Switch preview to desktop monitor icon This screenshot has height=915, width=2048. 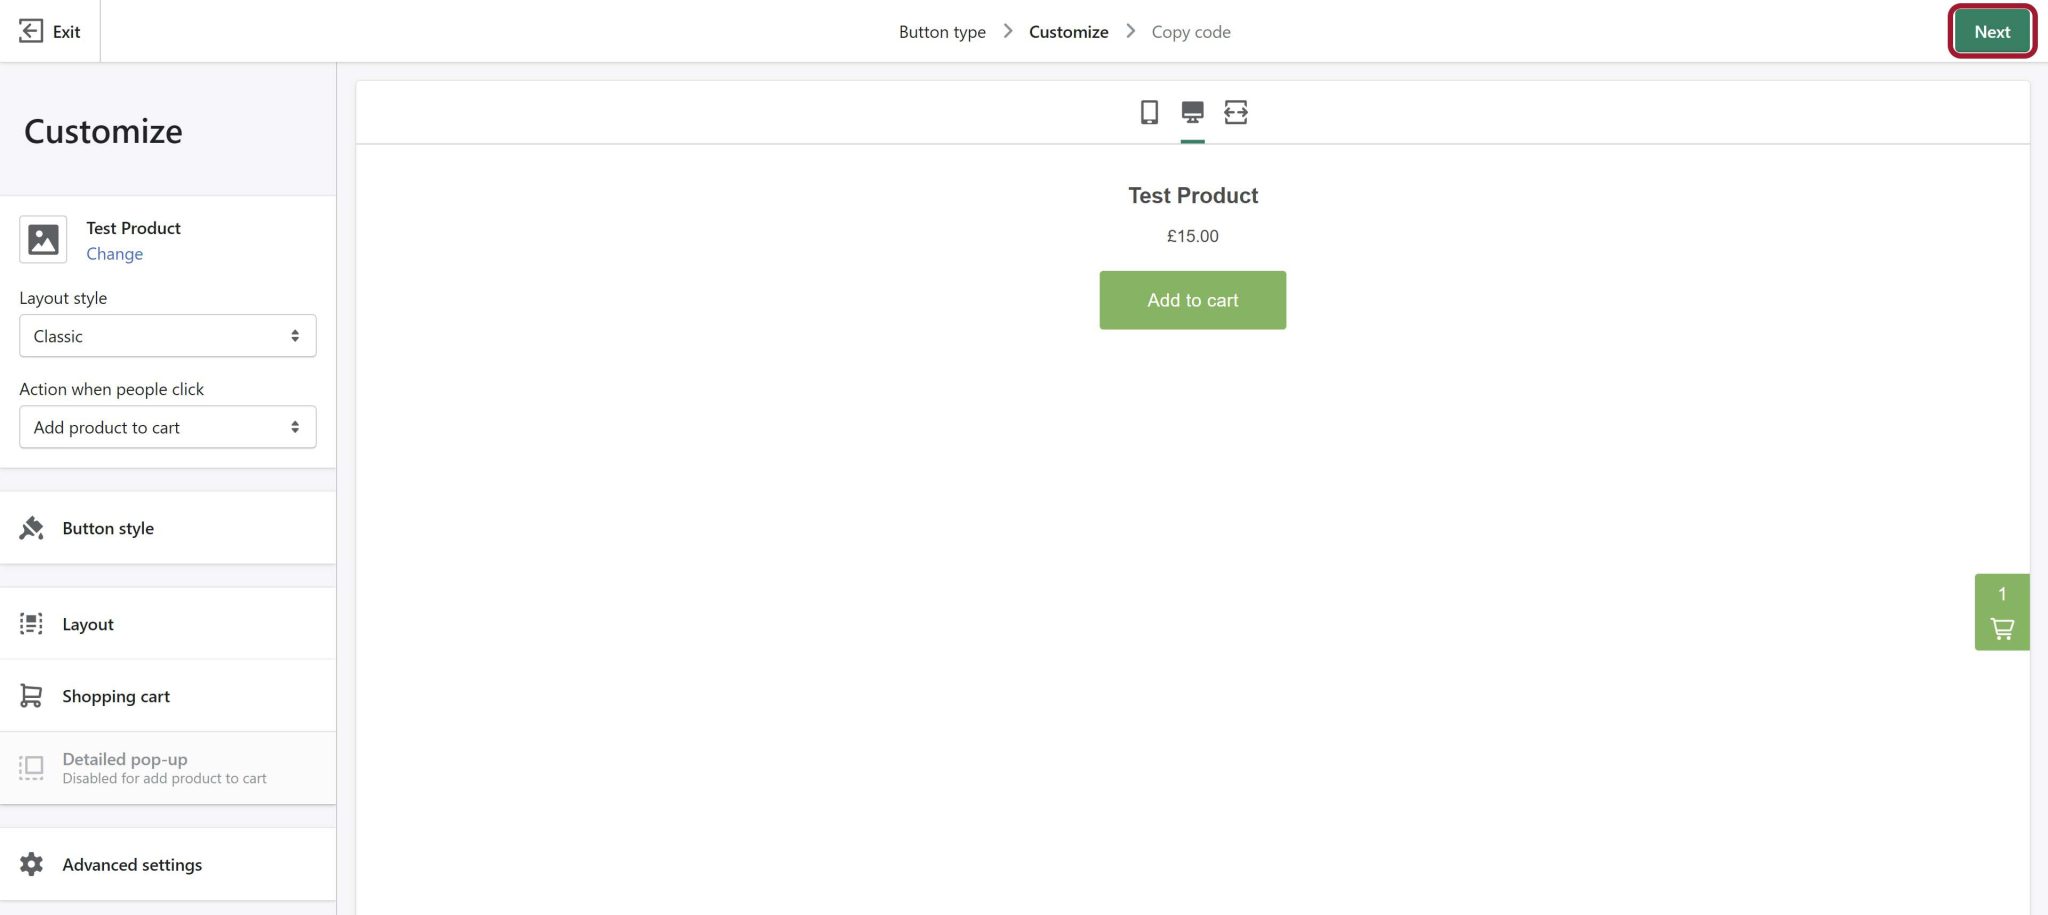(x=1192, y=112)
